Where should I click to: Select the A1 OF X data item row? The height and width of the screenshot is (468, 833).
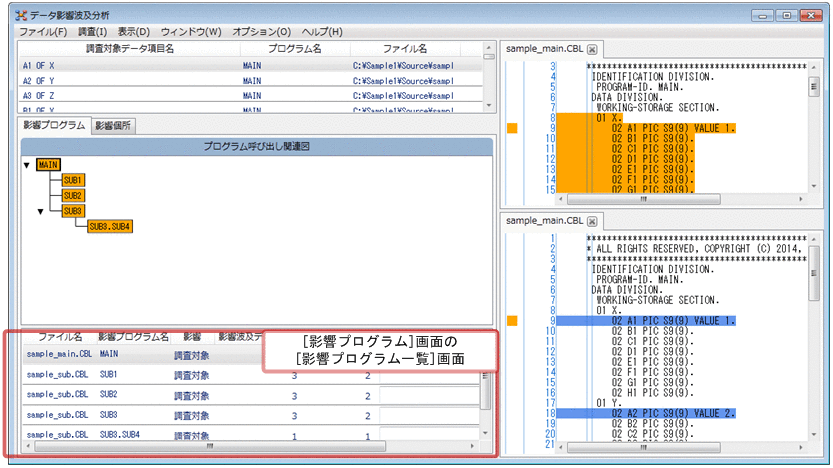[x=250, y=66]
